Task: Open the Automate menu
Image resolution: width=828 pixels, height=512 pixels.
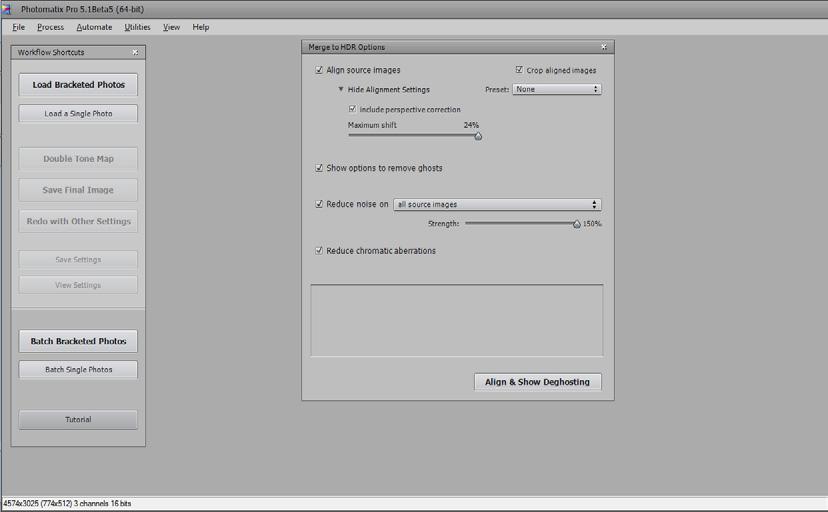Action: 94,27
